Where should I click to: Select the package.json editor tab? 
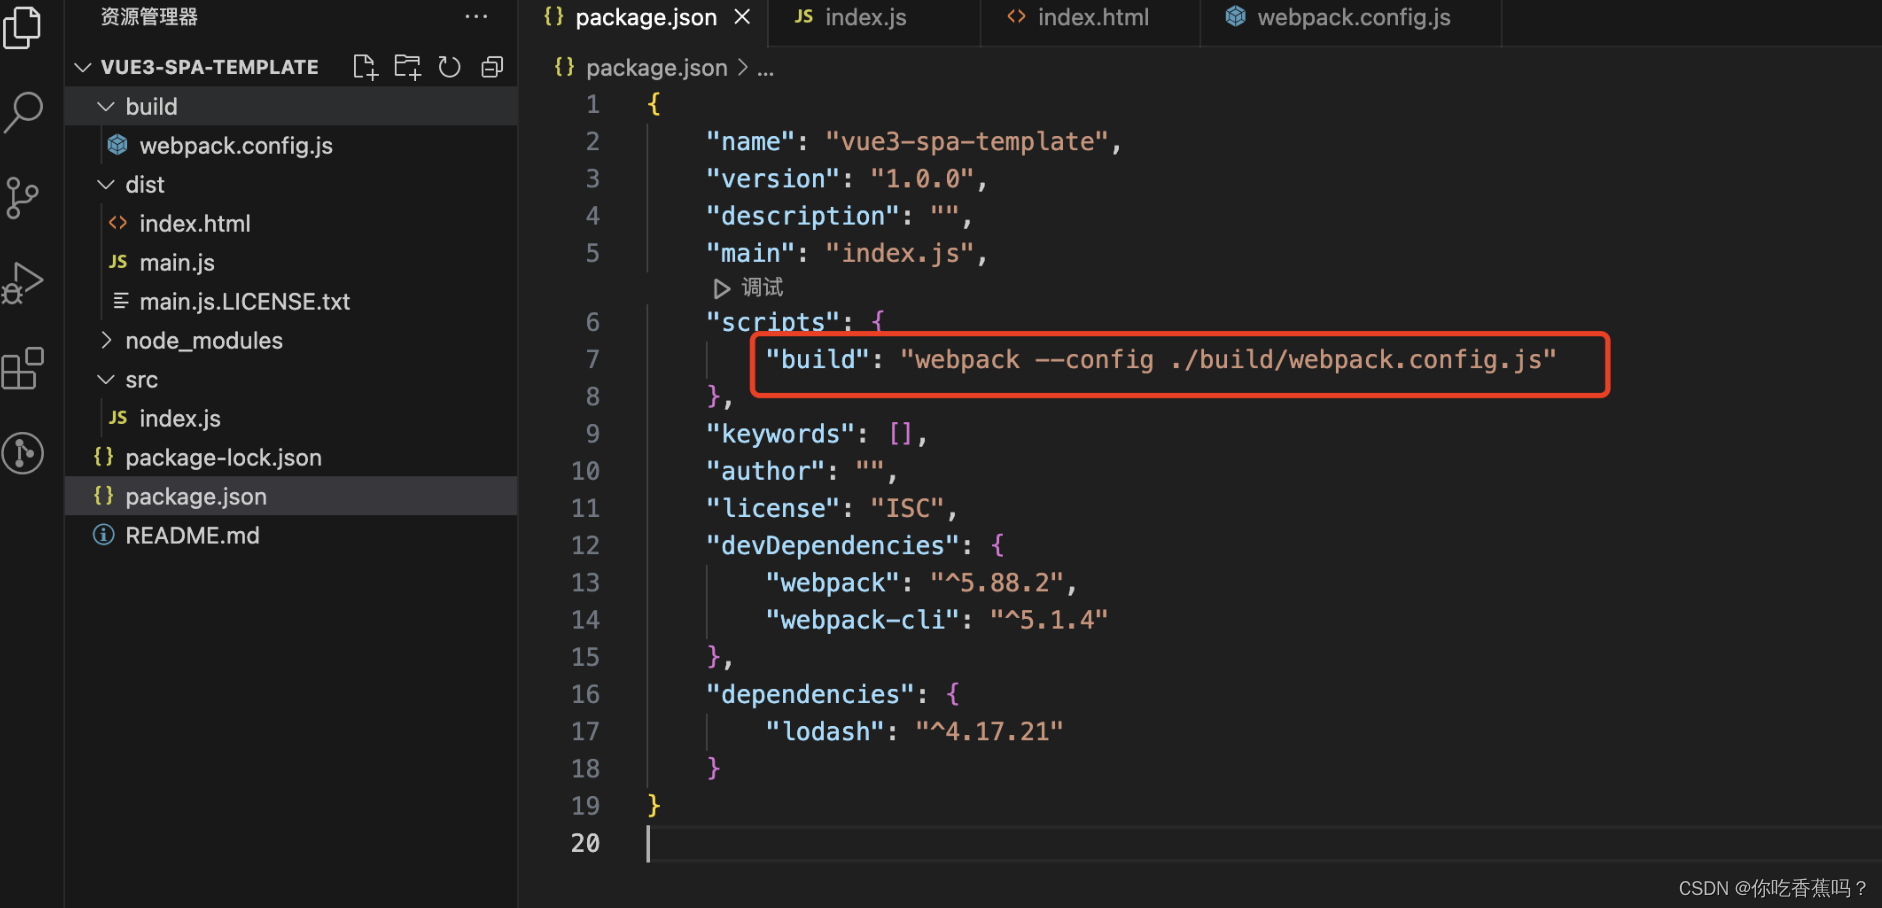coord(646,17)
